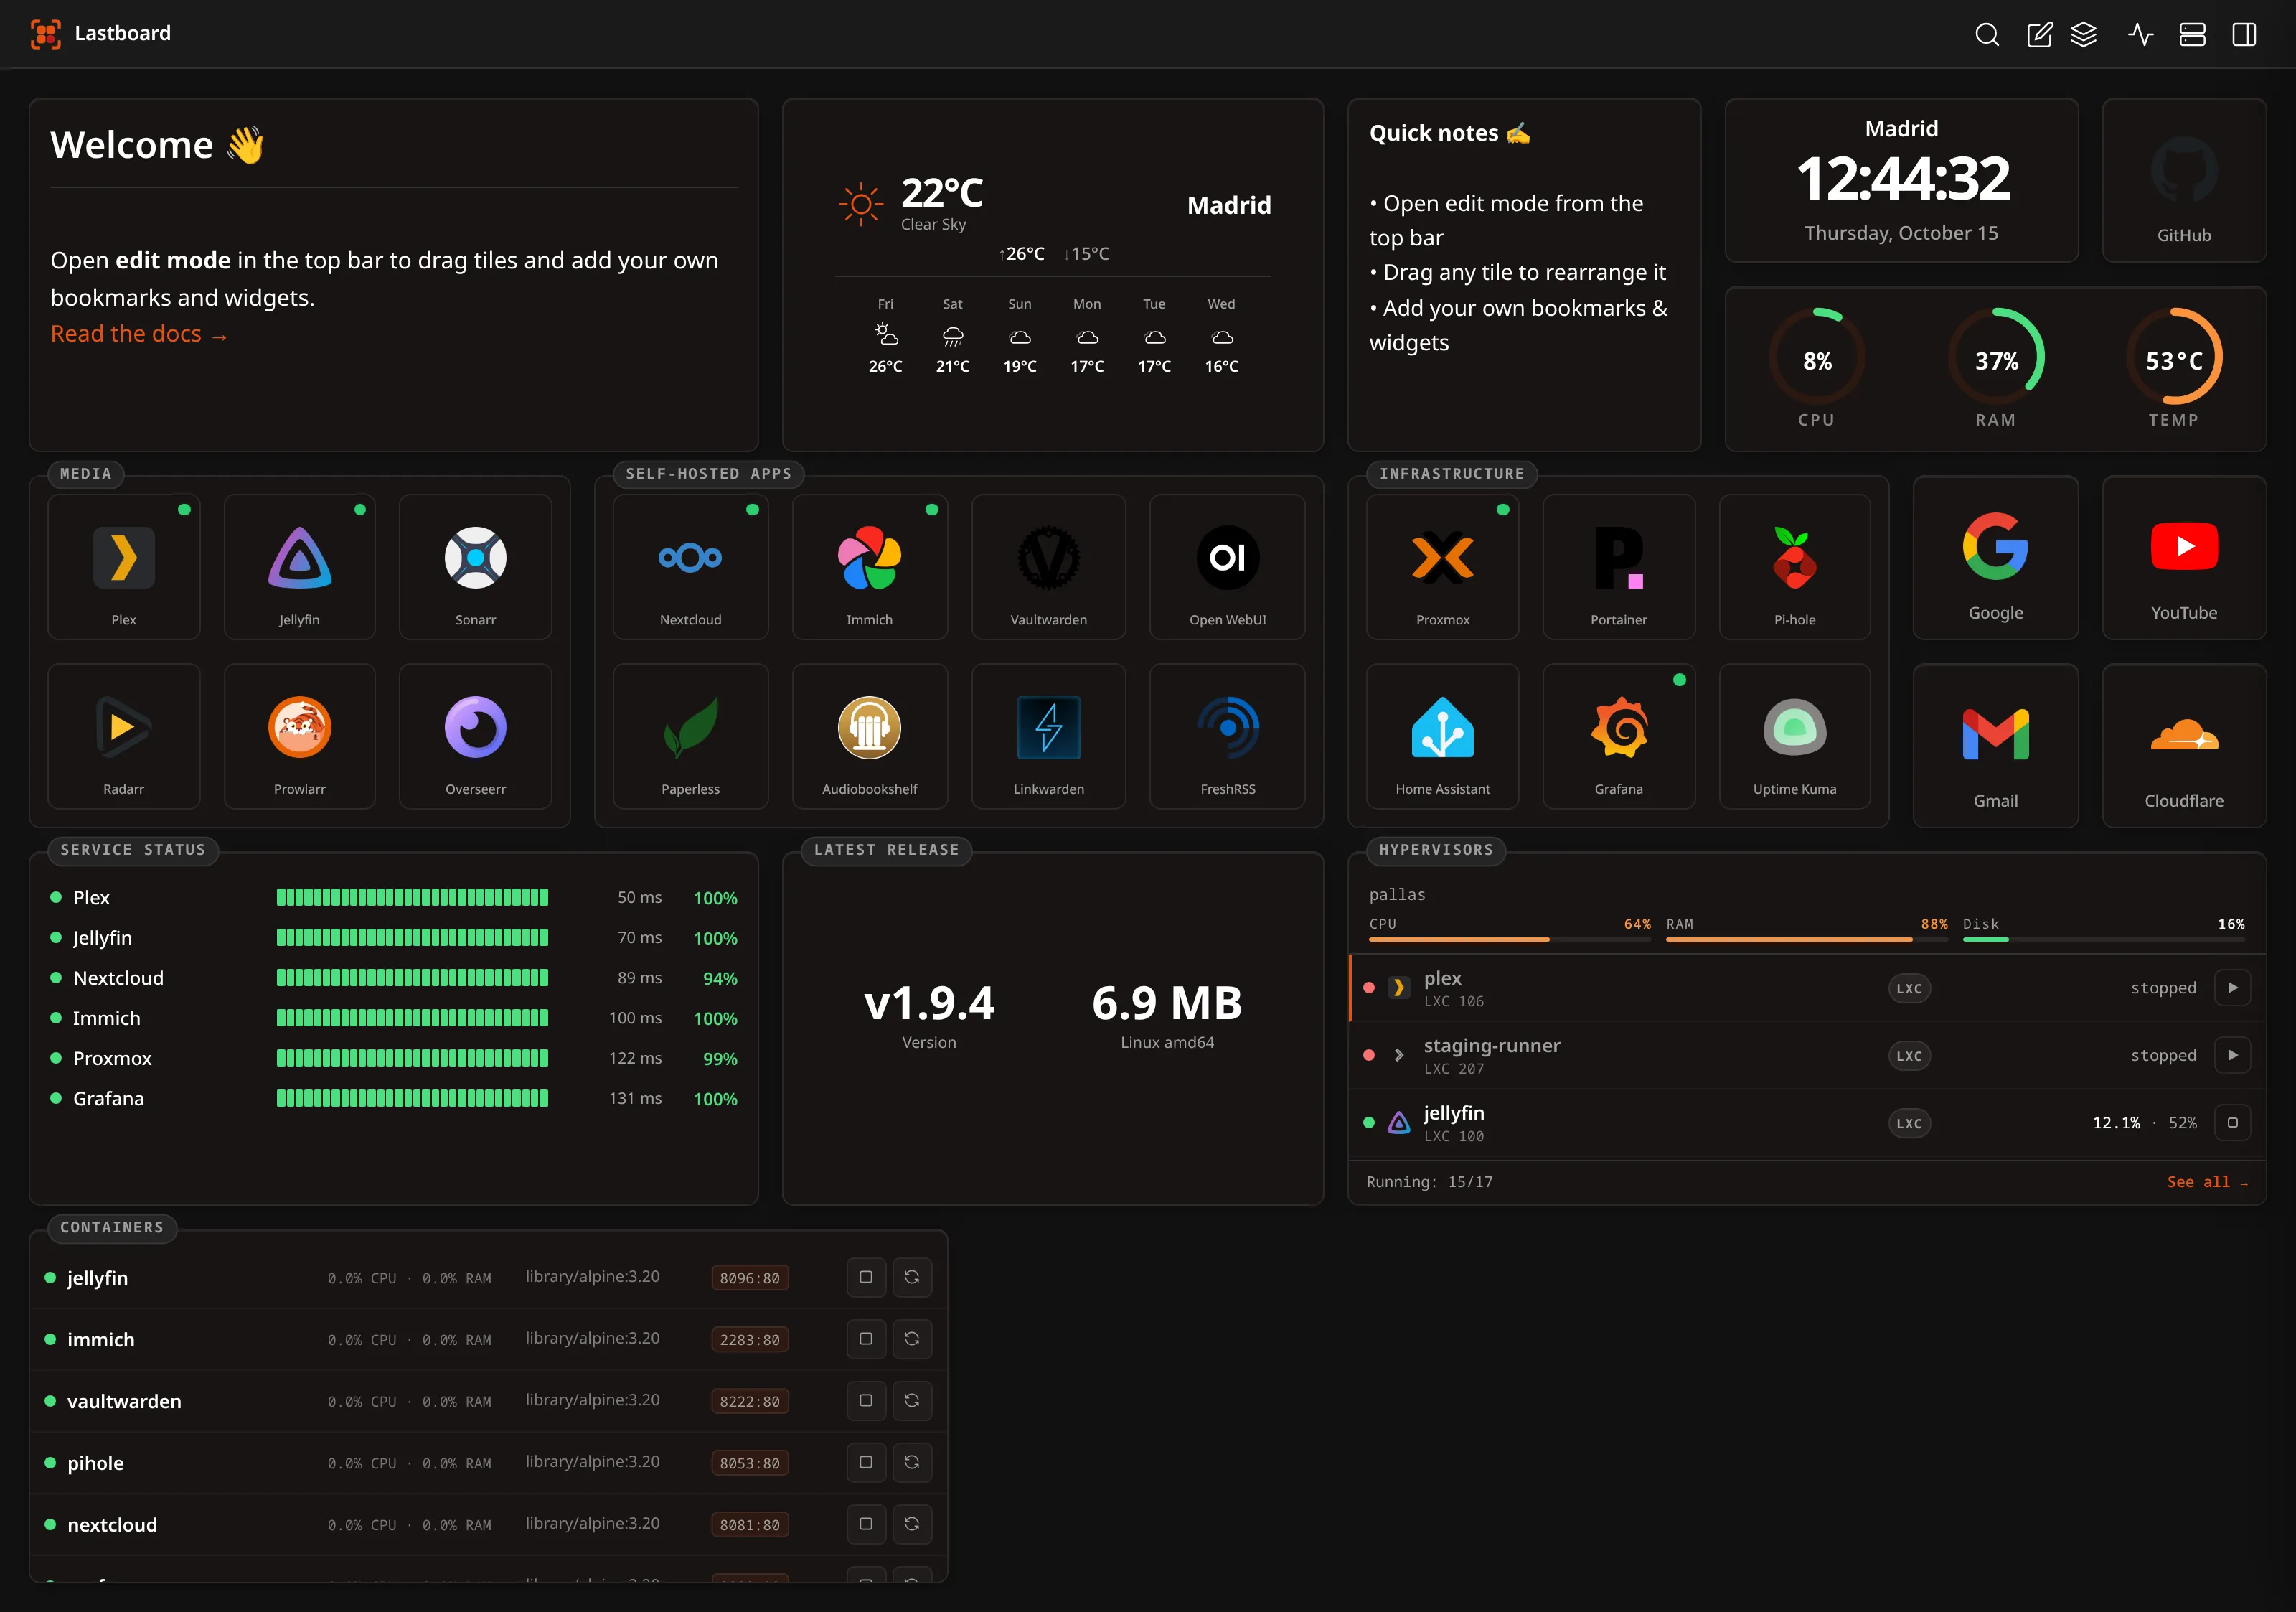Stop the jellyfin LXC 100 guest
Image resolution: width=2296 pixels, height=1612 pixels.
2232,1123
